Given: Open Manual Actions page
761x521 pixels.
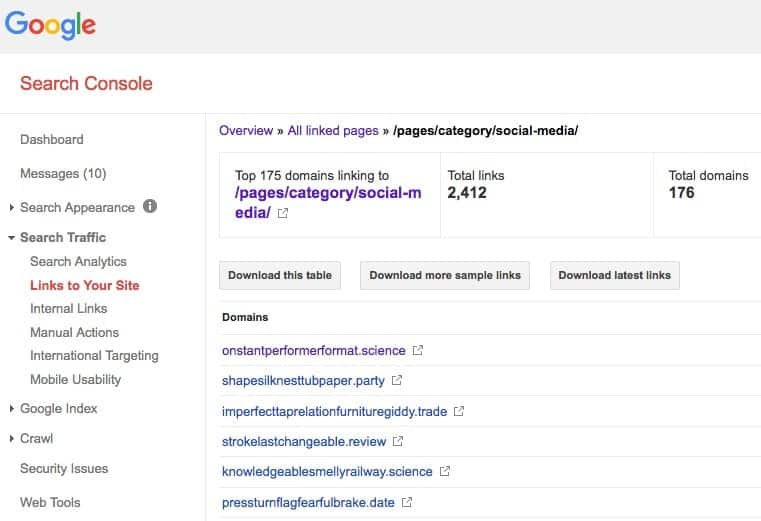Looking at the screenshot, I should coord(74,332).
